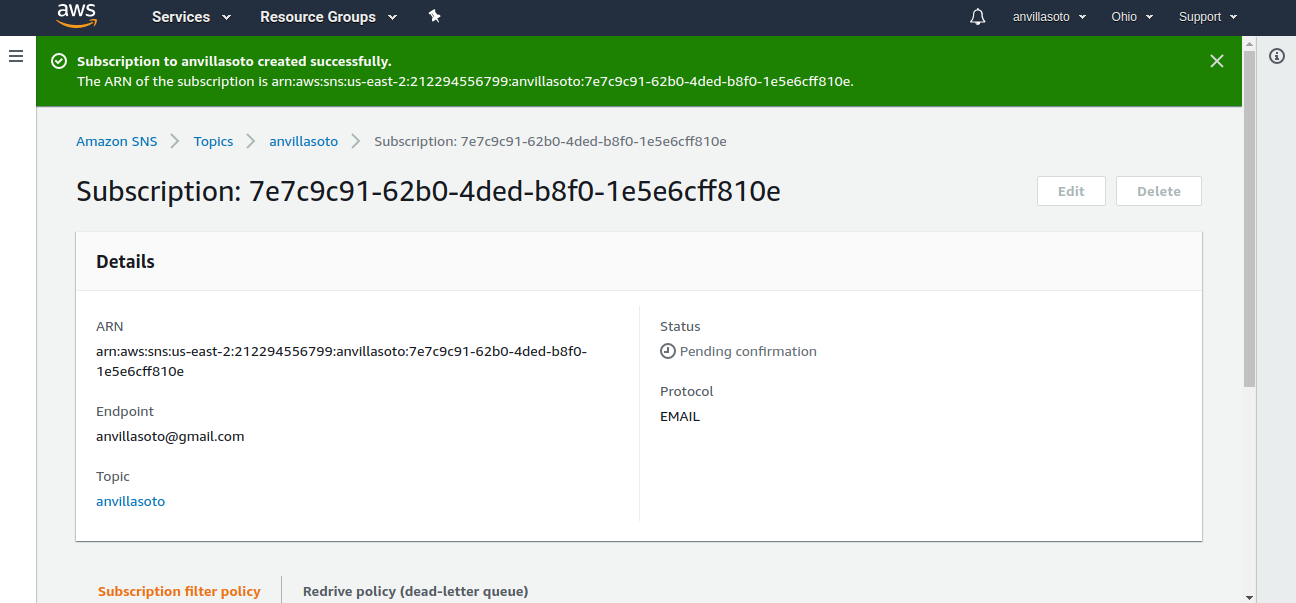The image size is (1296, 603).
Task: Click the EMAIL protocol value
Action: pyautogui.click(x=680, y=416)
